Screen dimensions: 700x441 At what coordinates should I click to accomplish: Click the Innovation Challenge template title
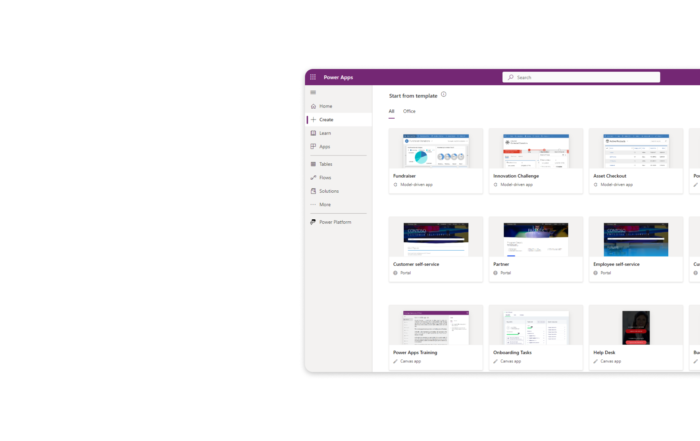(516, 176)
